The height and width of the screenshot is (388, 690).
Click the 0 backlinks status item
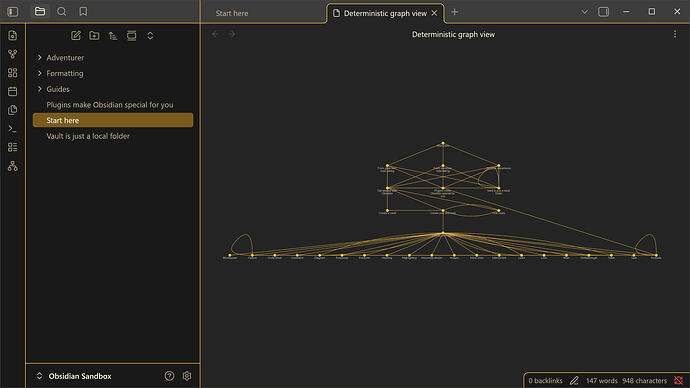click(x=545, y=381)
